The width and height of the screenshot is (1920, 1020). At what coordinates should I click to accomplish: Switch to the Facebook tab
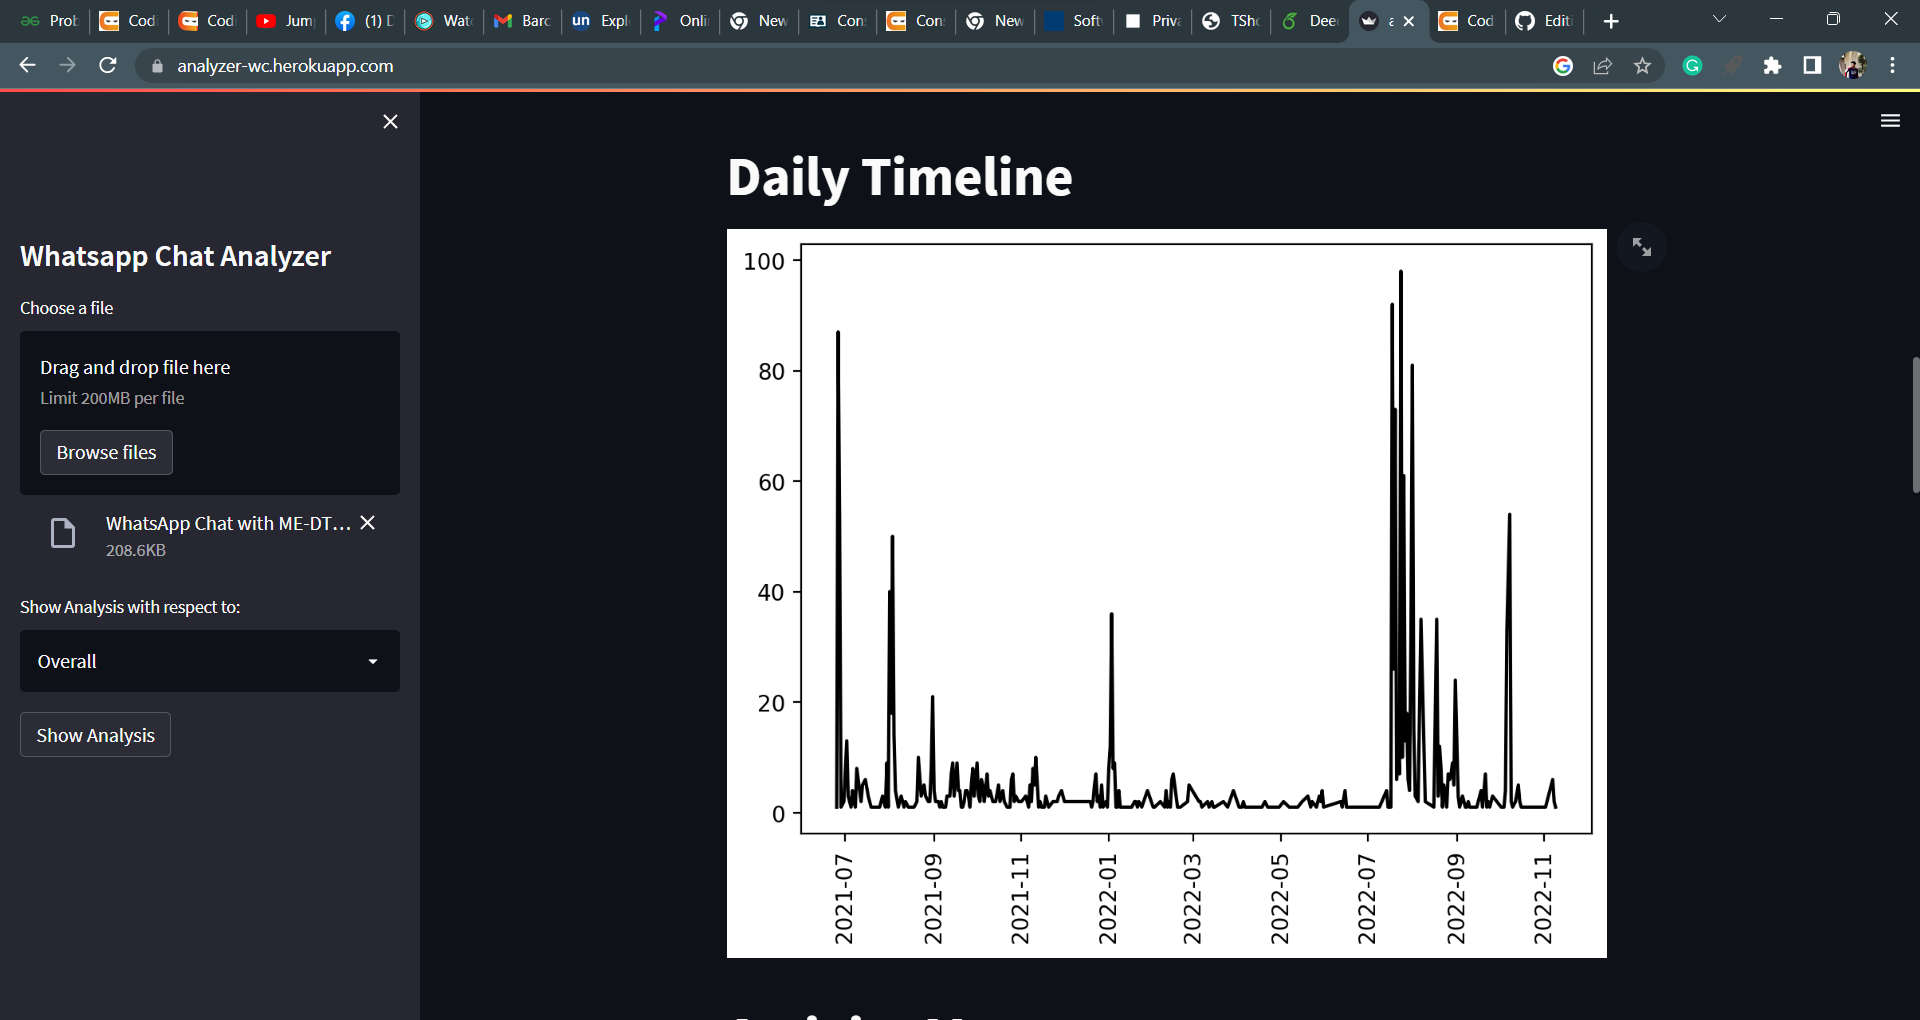(x=365, y=21)
